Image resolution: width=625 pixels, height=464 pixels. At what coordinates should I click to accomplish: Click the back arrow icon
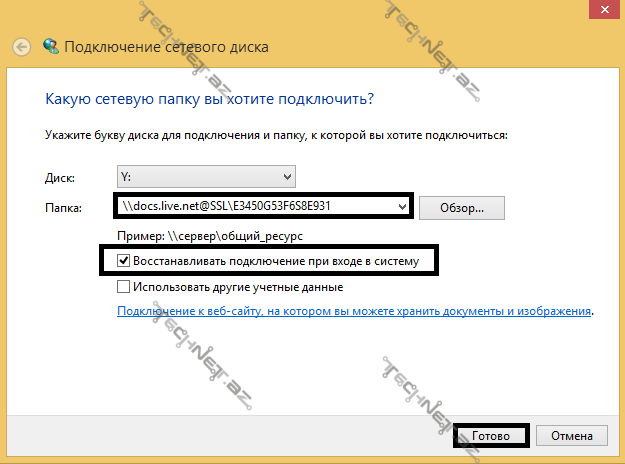pos(22,47)
